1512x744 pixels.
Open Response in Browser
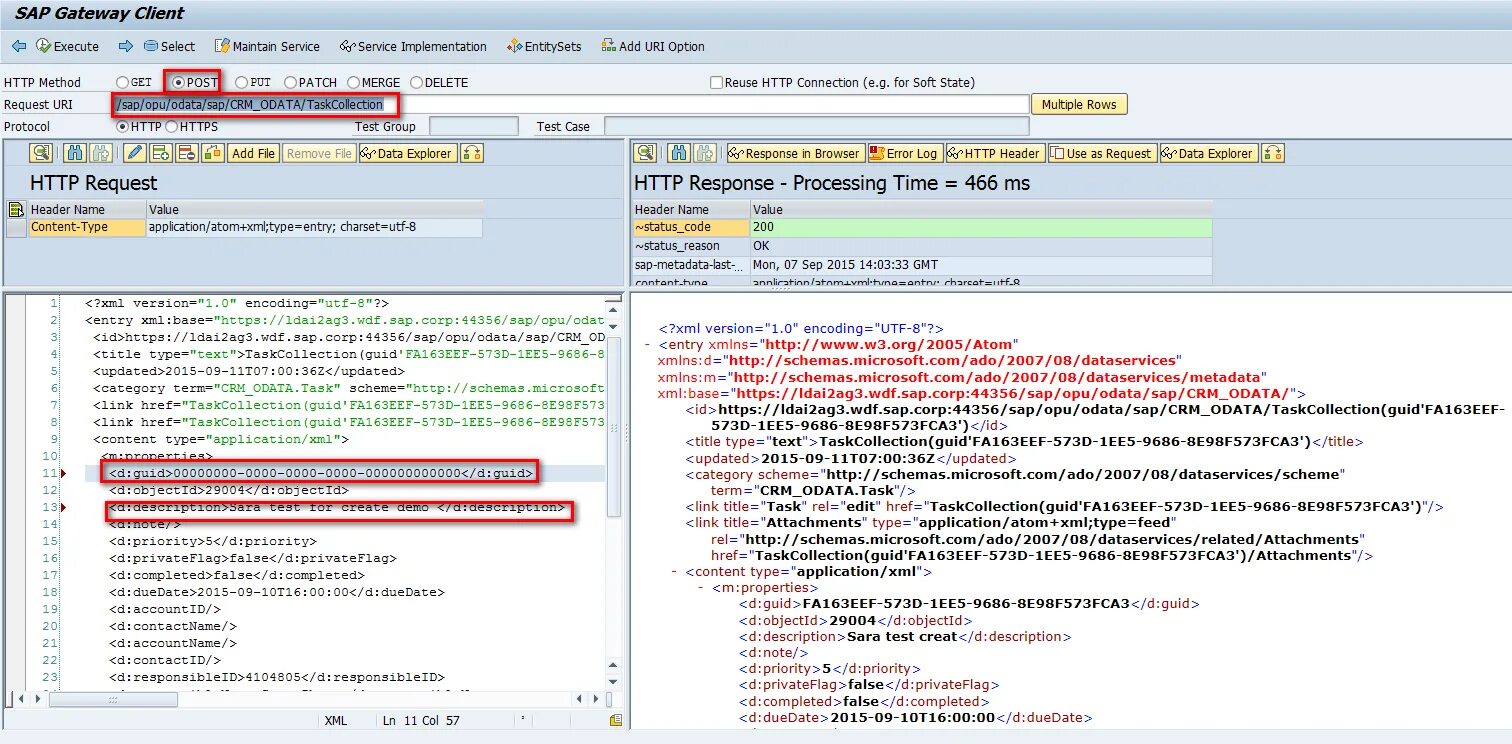[794, 153]
